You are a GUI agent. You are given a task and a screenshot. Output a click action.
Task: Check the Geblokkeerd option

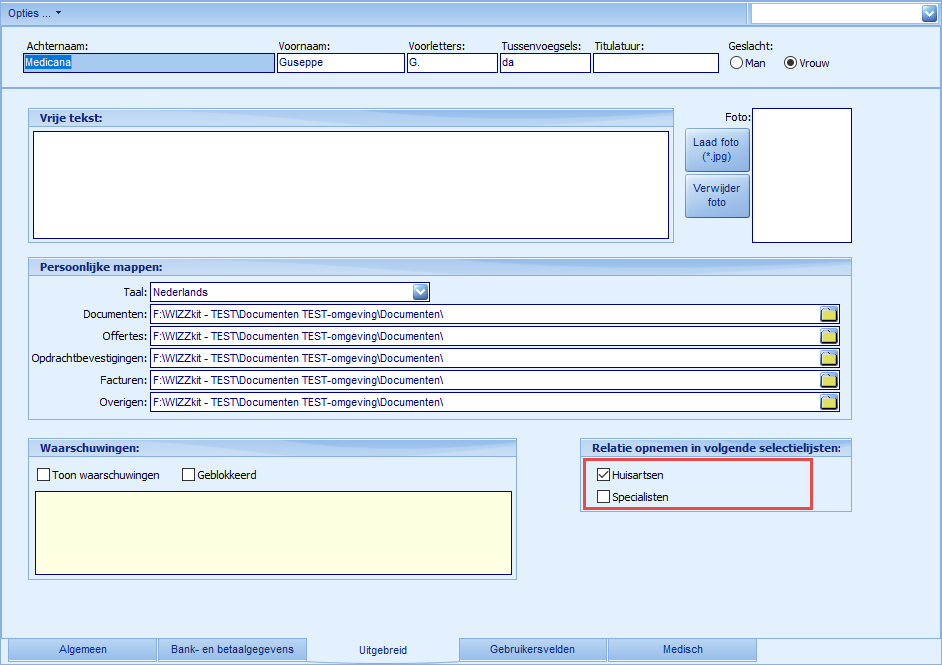pos(188,475)
